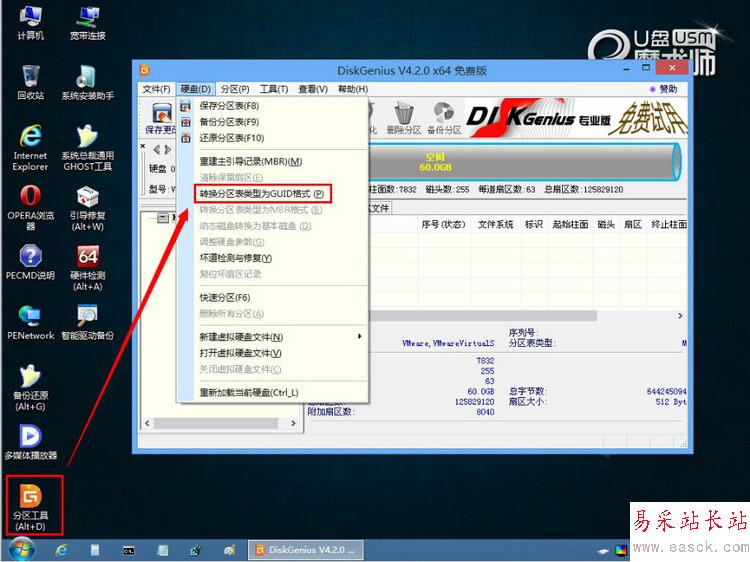Open the 帮助(H) menu
The image size is (750, 562).
tap(353, 89)
